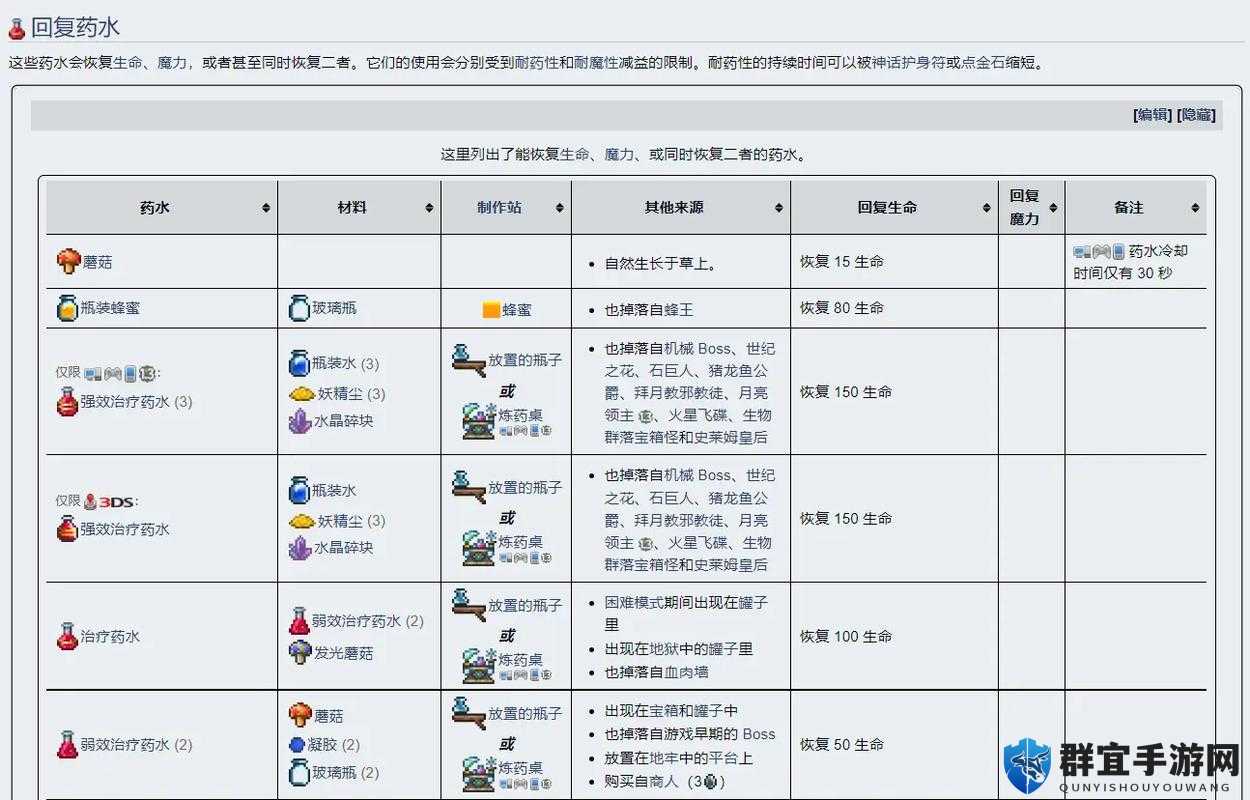Open the 瓶装蜂蜜 potion link
This screenshot has width=1250, height=800.
coord(111,308)
